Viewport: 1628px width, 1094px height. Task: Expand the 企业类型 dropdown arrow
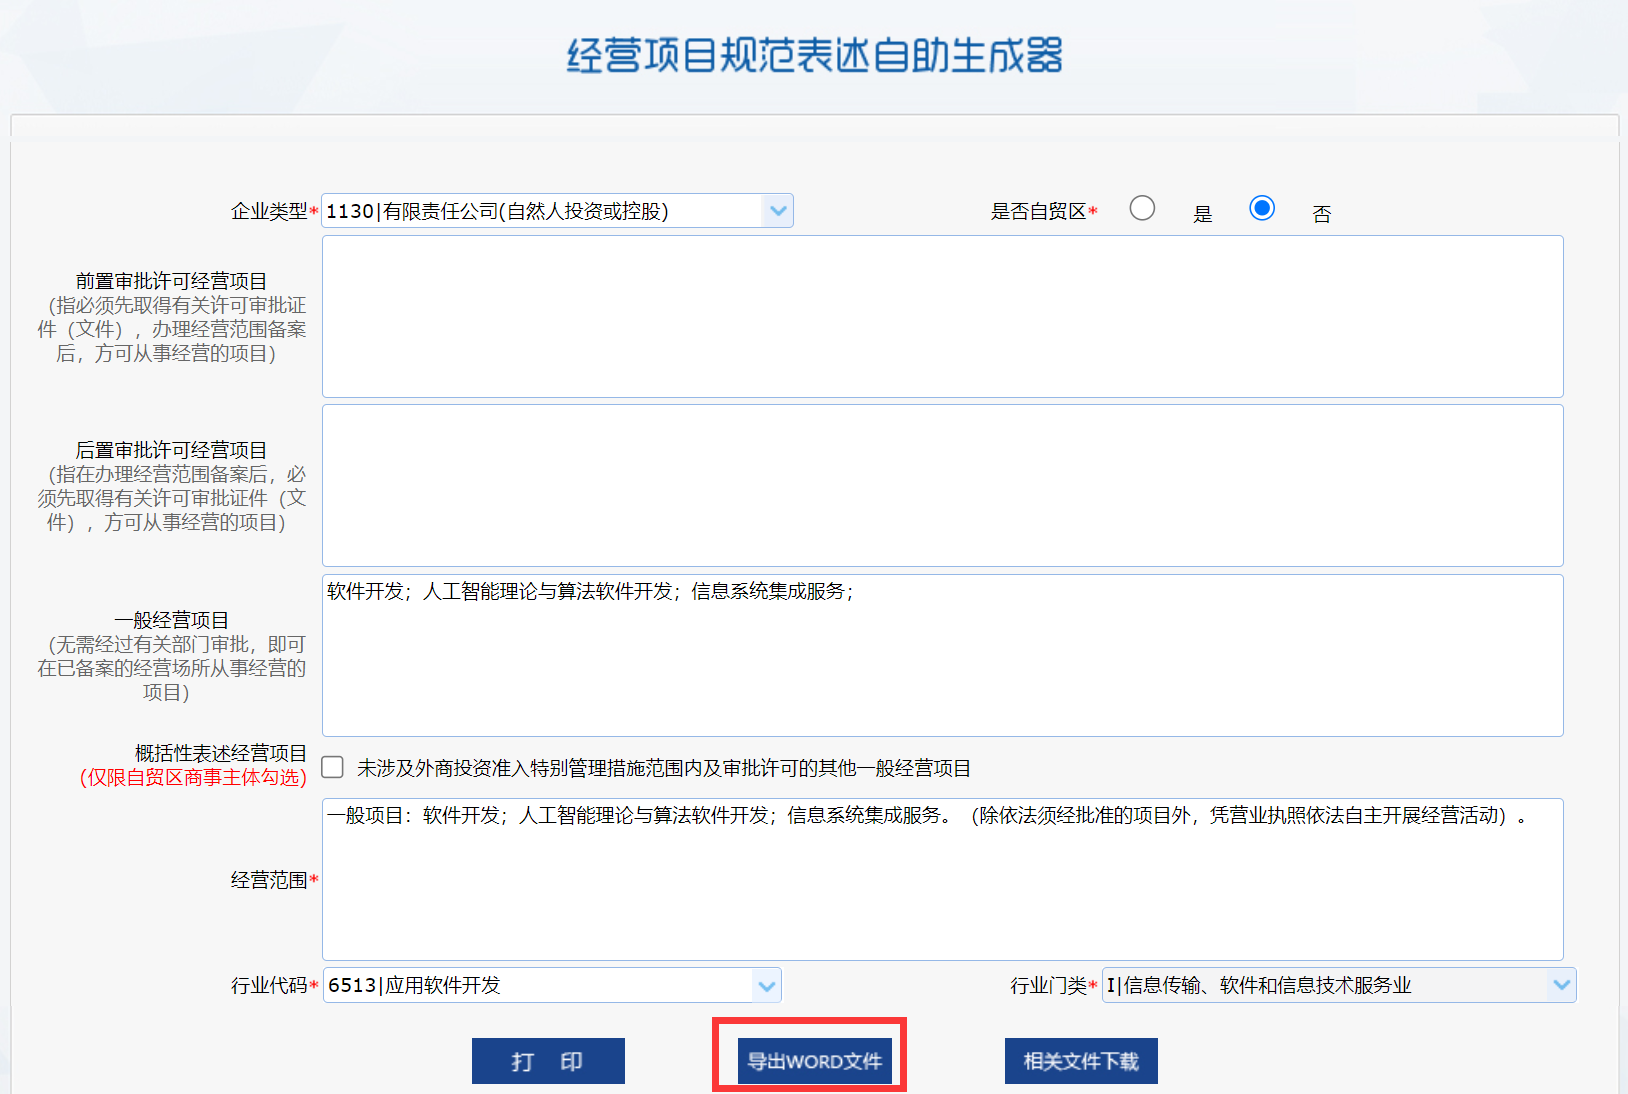778,211
